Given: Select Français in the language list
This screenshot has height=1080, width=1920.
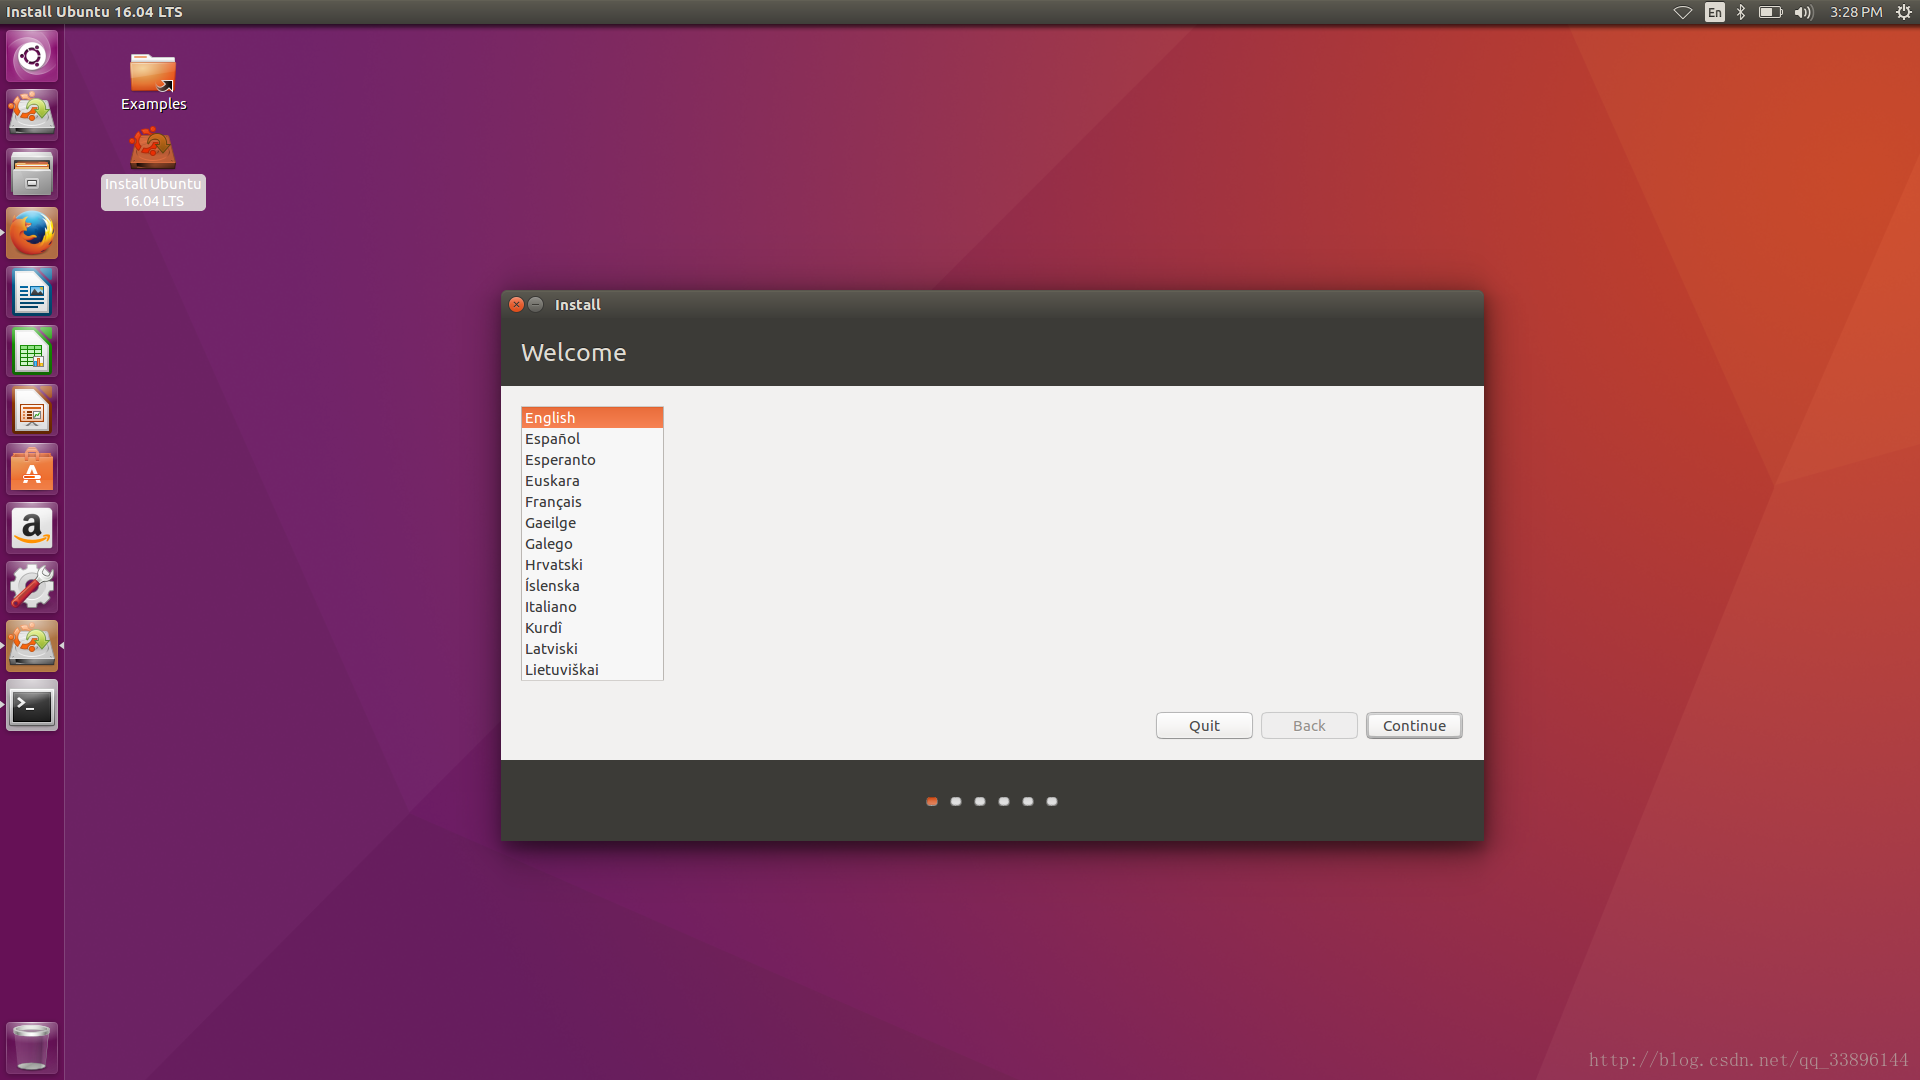Looking at the screenshot, I should click(x=592, y=502).
